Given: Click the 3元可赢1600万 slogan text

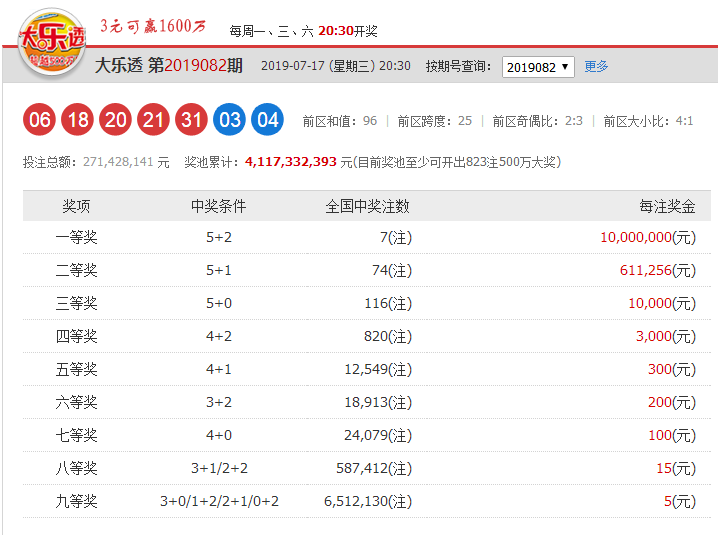Looking at the screenshot, I should coord(153,26).
